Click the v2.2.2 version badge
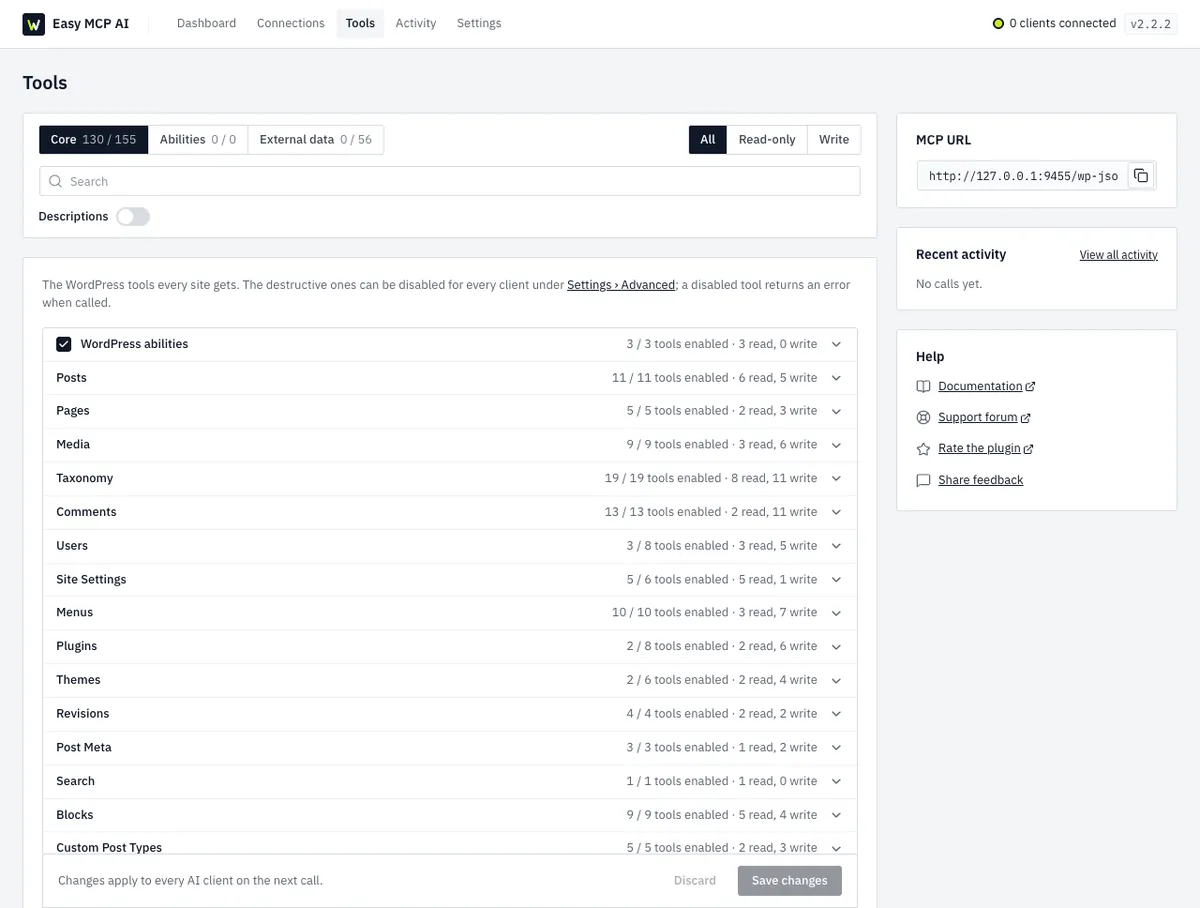Viewport: 1200px width, 908px height. tap(1150, 24)
